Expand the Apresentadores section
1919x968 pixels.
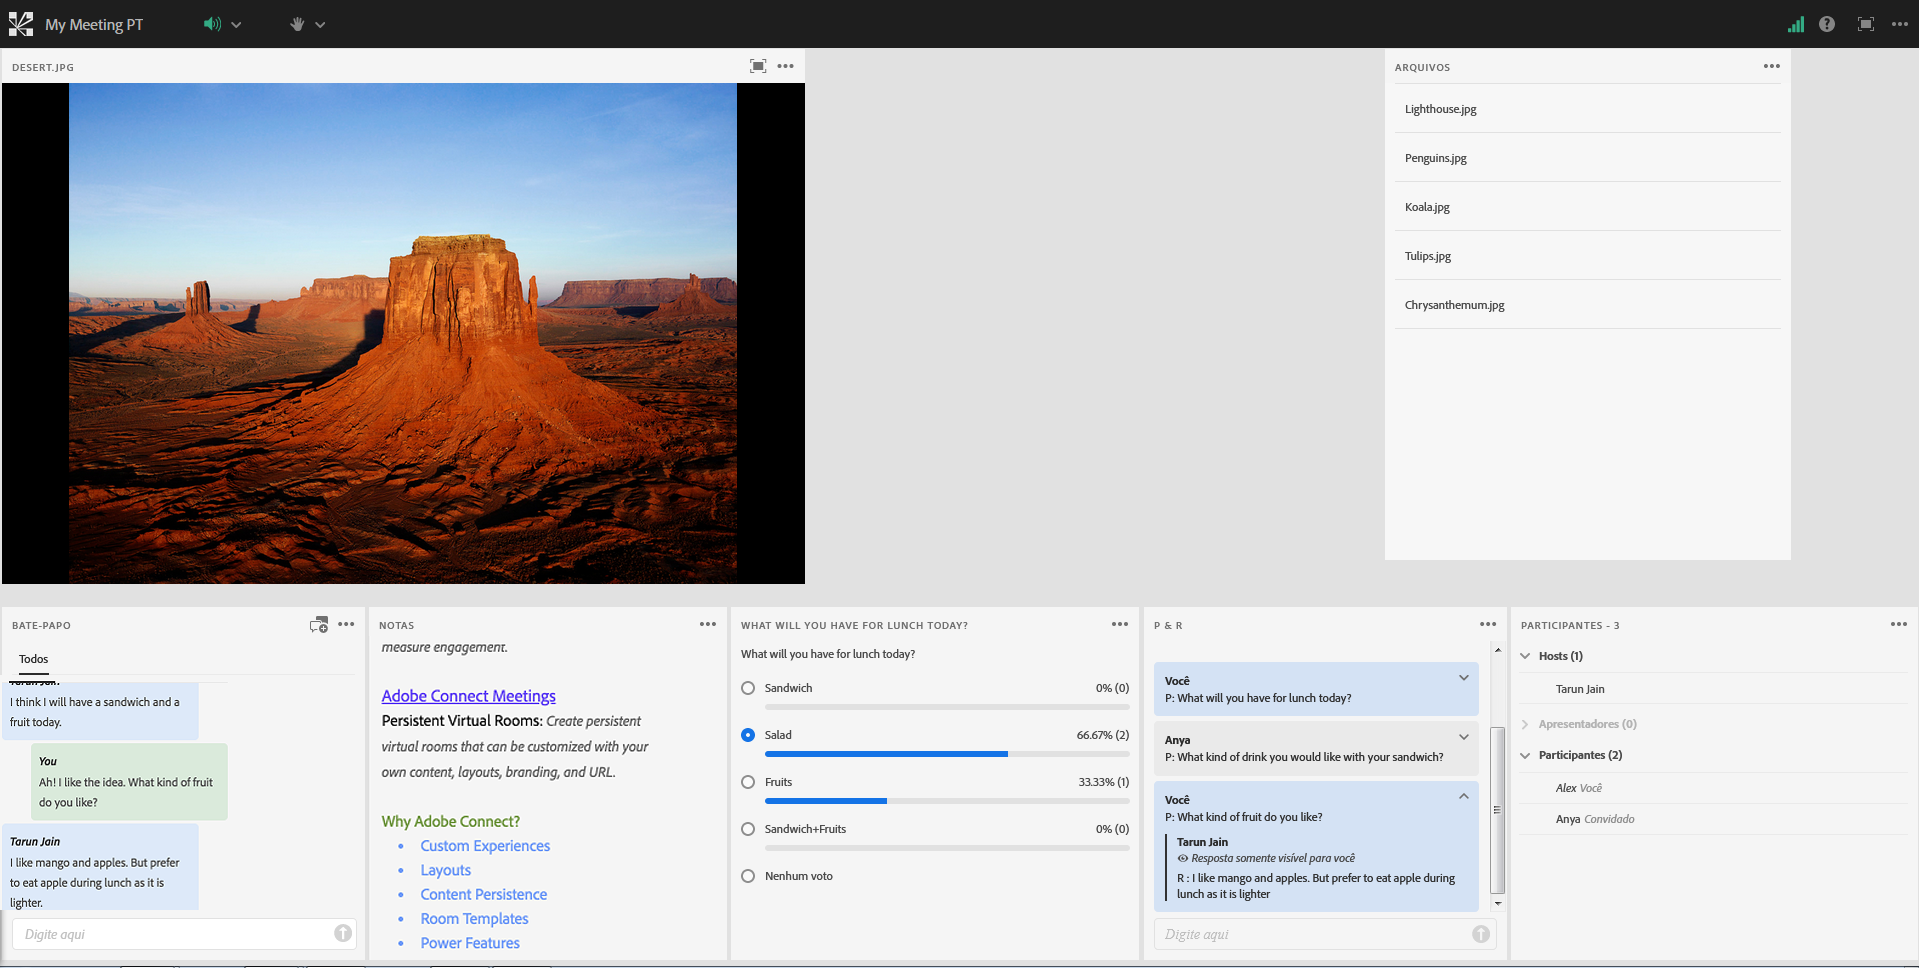(1524, 723)
